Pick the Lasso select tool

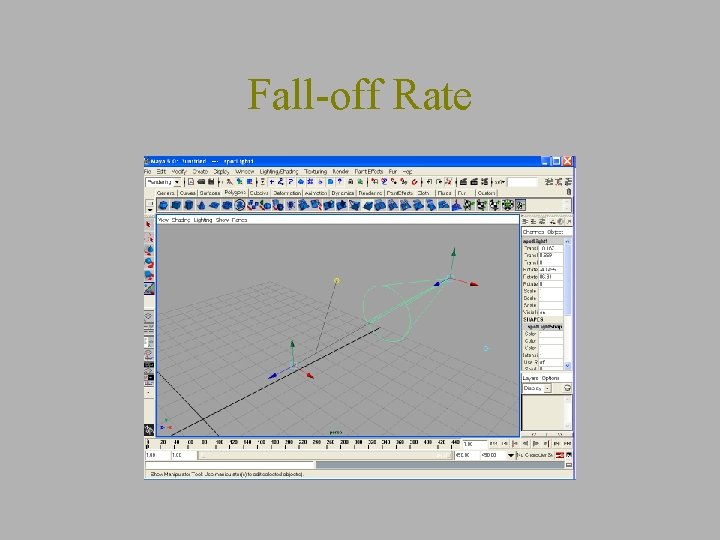click(149, 237)
